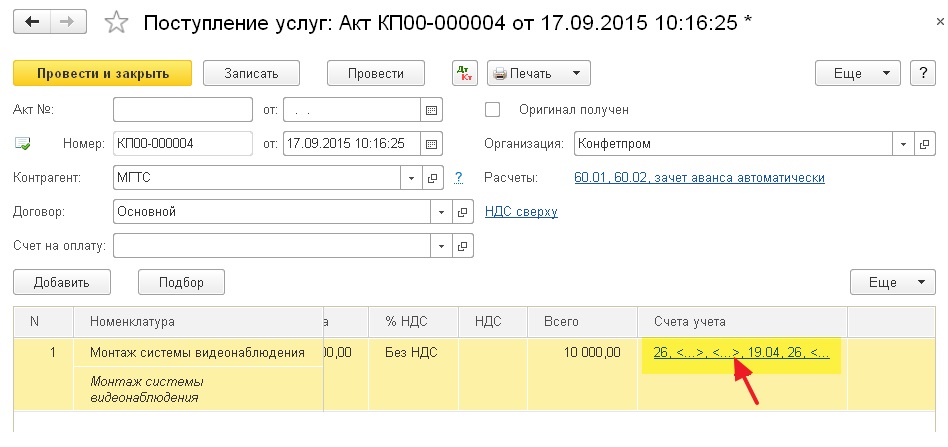Open Договор Основной record card

click(x=463, y=212)
